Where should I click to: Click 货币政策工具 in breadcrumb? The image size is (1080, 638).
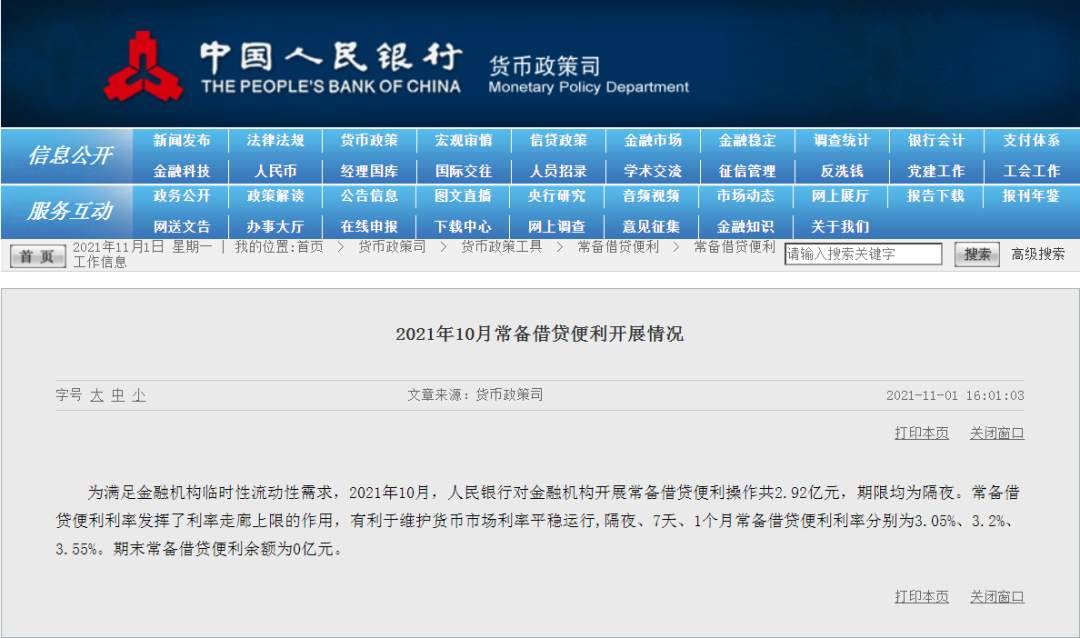click(501, 246)
